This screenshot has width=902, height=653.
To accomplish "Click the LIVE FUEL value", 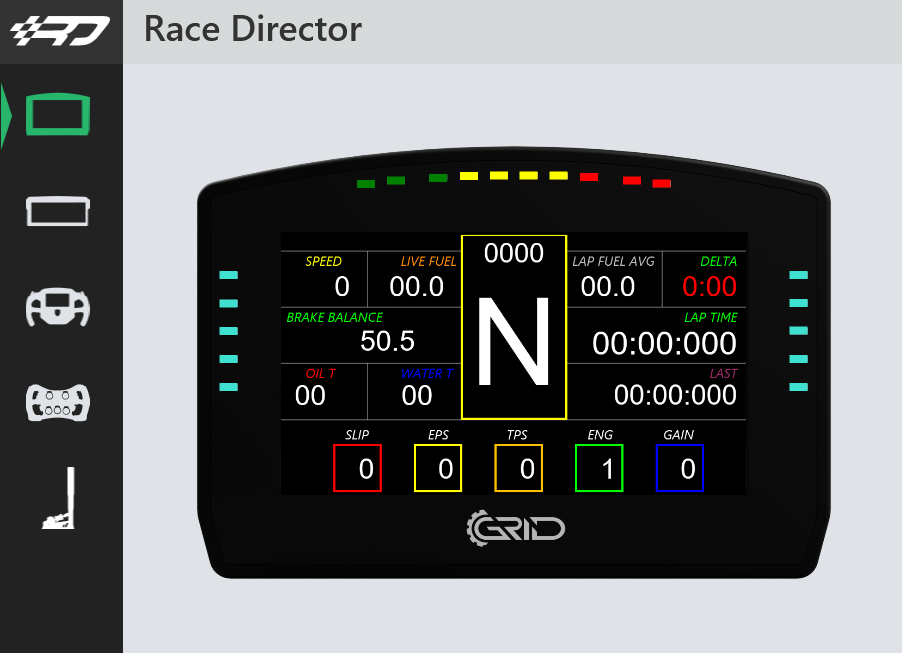I will coord(416,287).
